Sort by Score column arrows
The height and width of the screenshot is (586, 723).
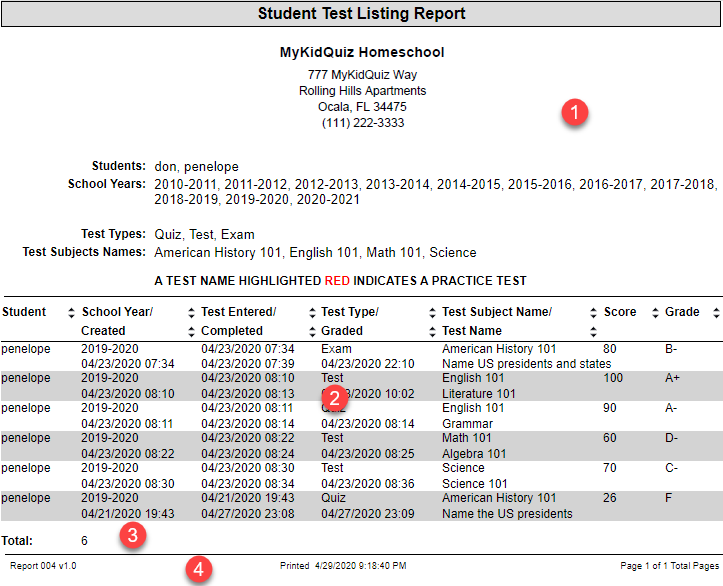click(x=655, y=313)
